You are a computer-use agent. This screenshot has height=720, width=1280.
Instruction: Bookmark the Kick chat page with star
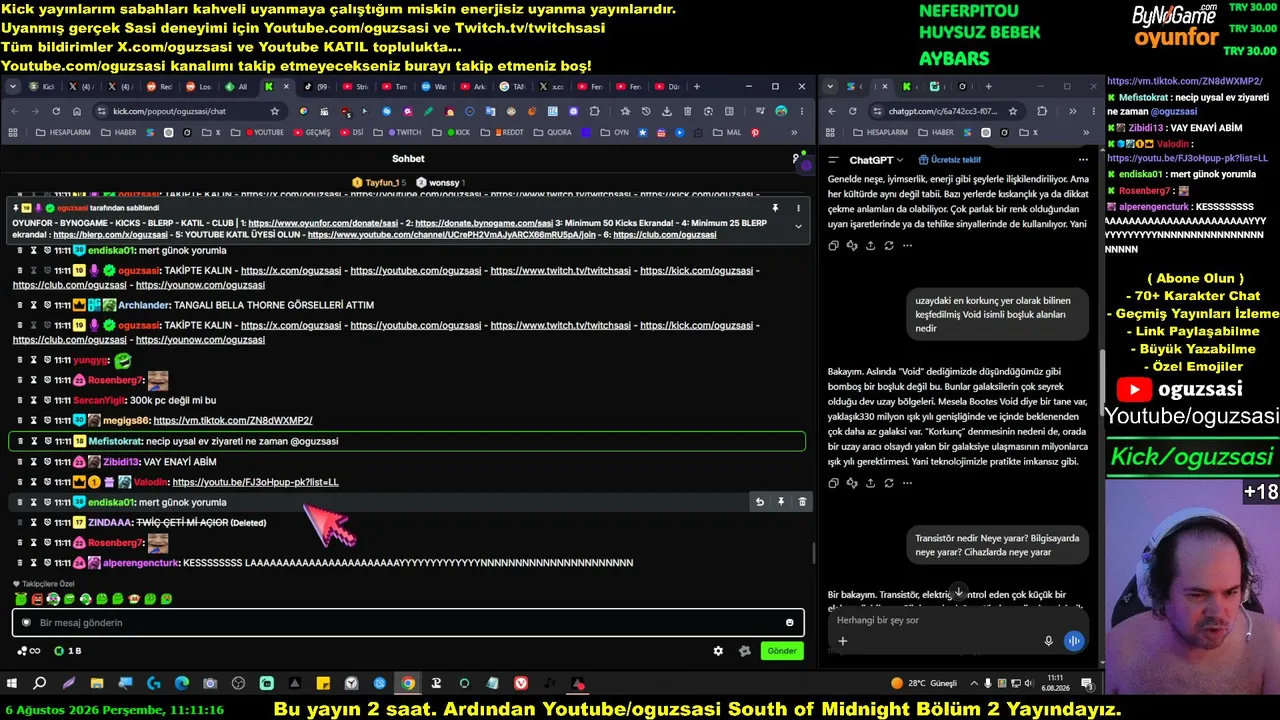273,111
